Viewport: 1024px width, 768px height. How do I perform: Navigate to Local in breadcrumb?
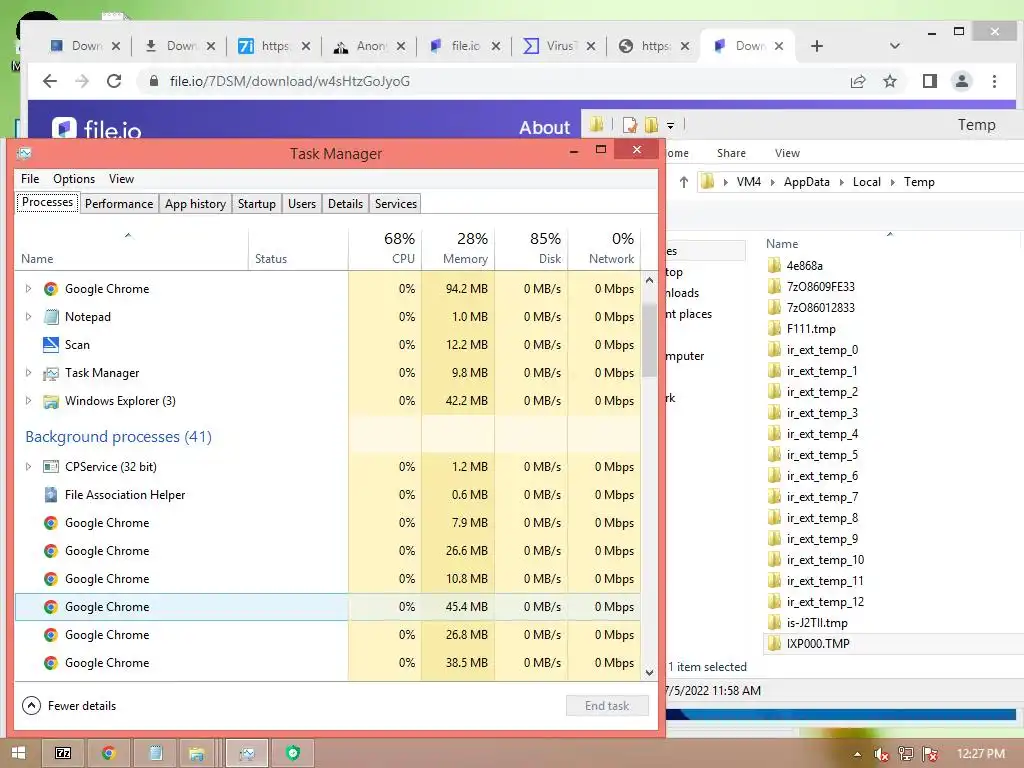point(867,182)
